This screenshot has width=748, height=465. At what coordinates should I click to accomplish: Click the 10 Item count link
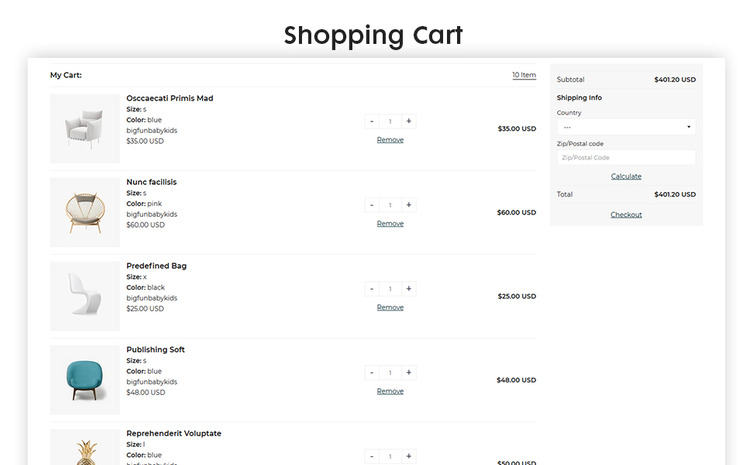524,75
